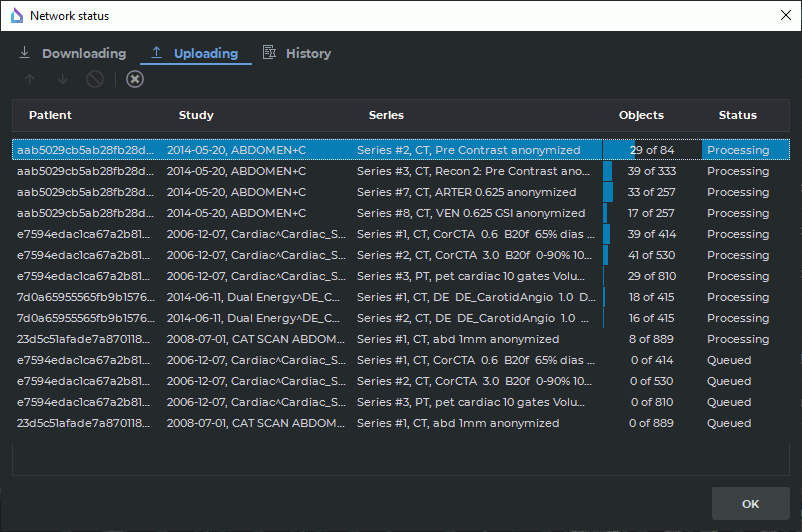Select 'Series #7, CT, ARTER 0.625 anonymized'

click(x=401, y=192)
